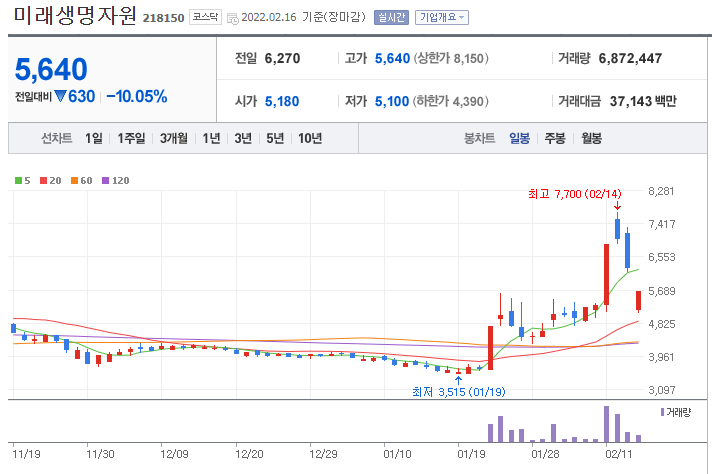Click the 3,097 price axis label
The height and width of the screenshot is (474, 712).
[662, 390]
